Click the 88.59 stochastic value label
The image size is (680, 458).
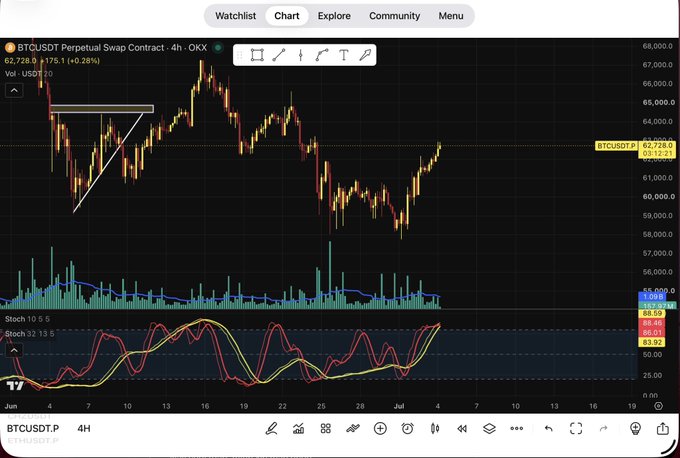[x=652, y=313]
